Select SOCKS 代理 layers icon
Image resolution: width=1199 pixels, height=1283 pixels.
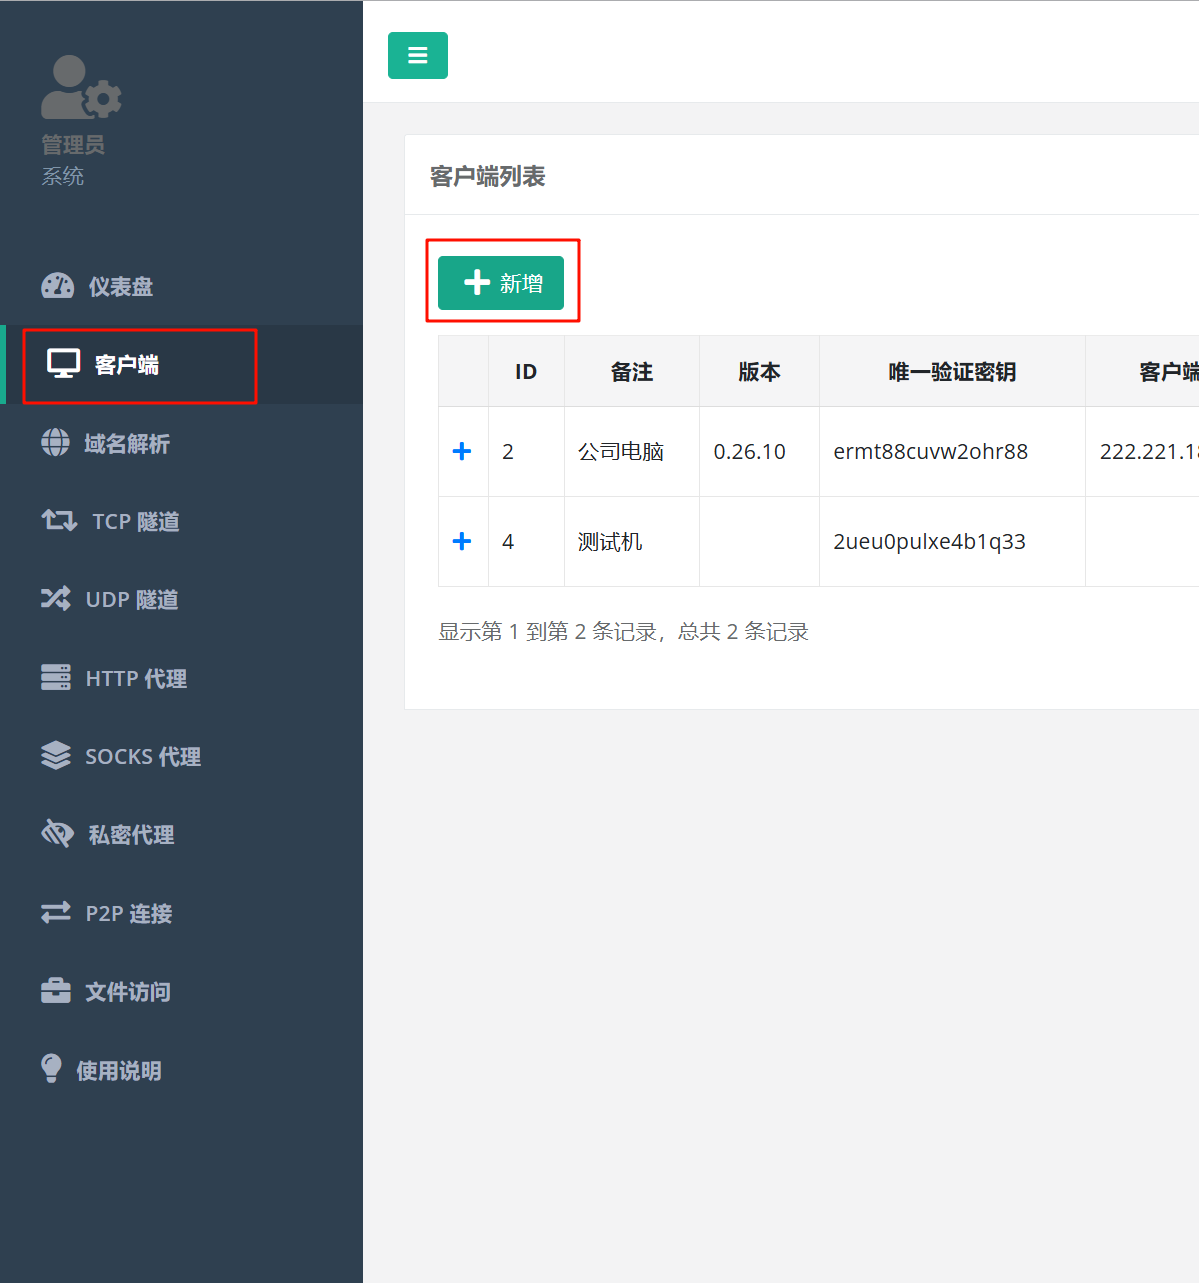56,756
